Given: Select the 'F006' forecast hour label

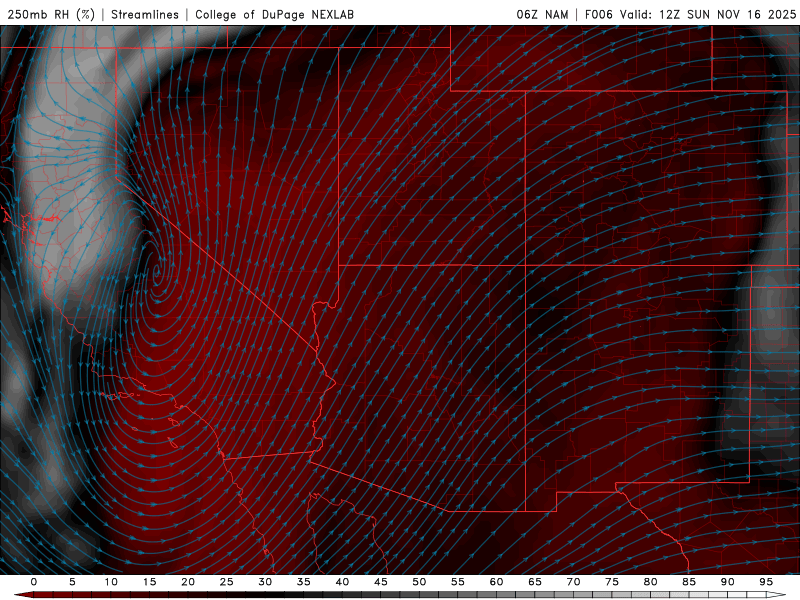Looking at the screenshot, I should tap(598, 14).
